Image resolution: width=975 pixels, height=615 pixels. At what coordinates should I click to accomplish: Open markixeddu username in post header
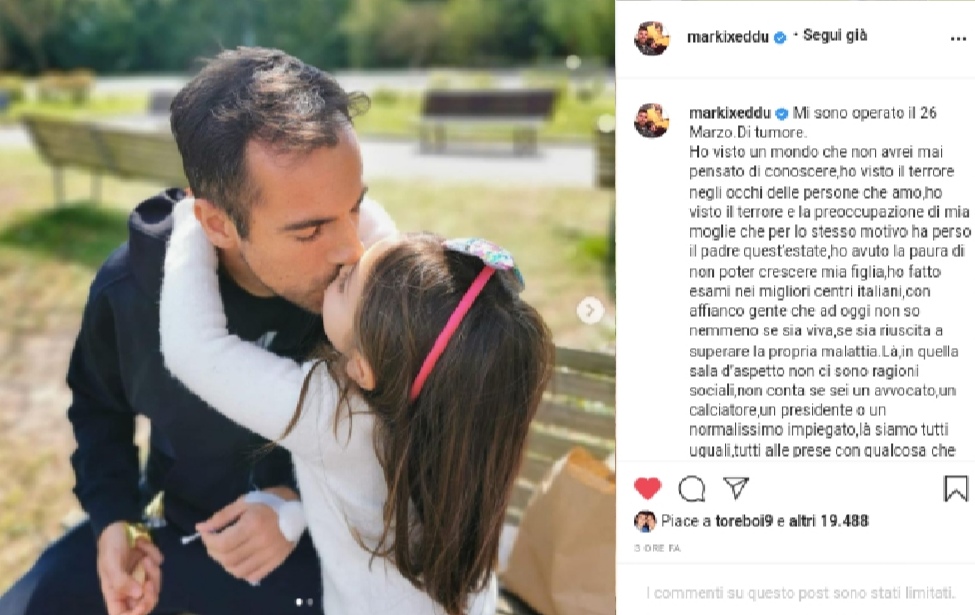click(x=728, y=37)
